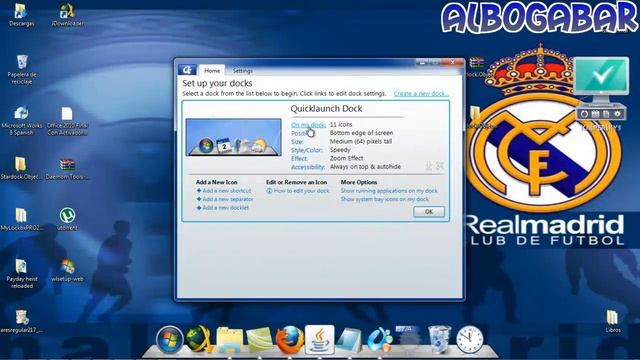Click the faded weather docklet on the dock
Screen dimensions: 640x360
point(408,339)
